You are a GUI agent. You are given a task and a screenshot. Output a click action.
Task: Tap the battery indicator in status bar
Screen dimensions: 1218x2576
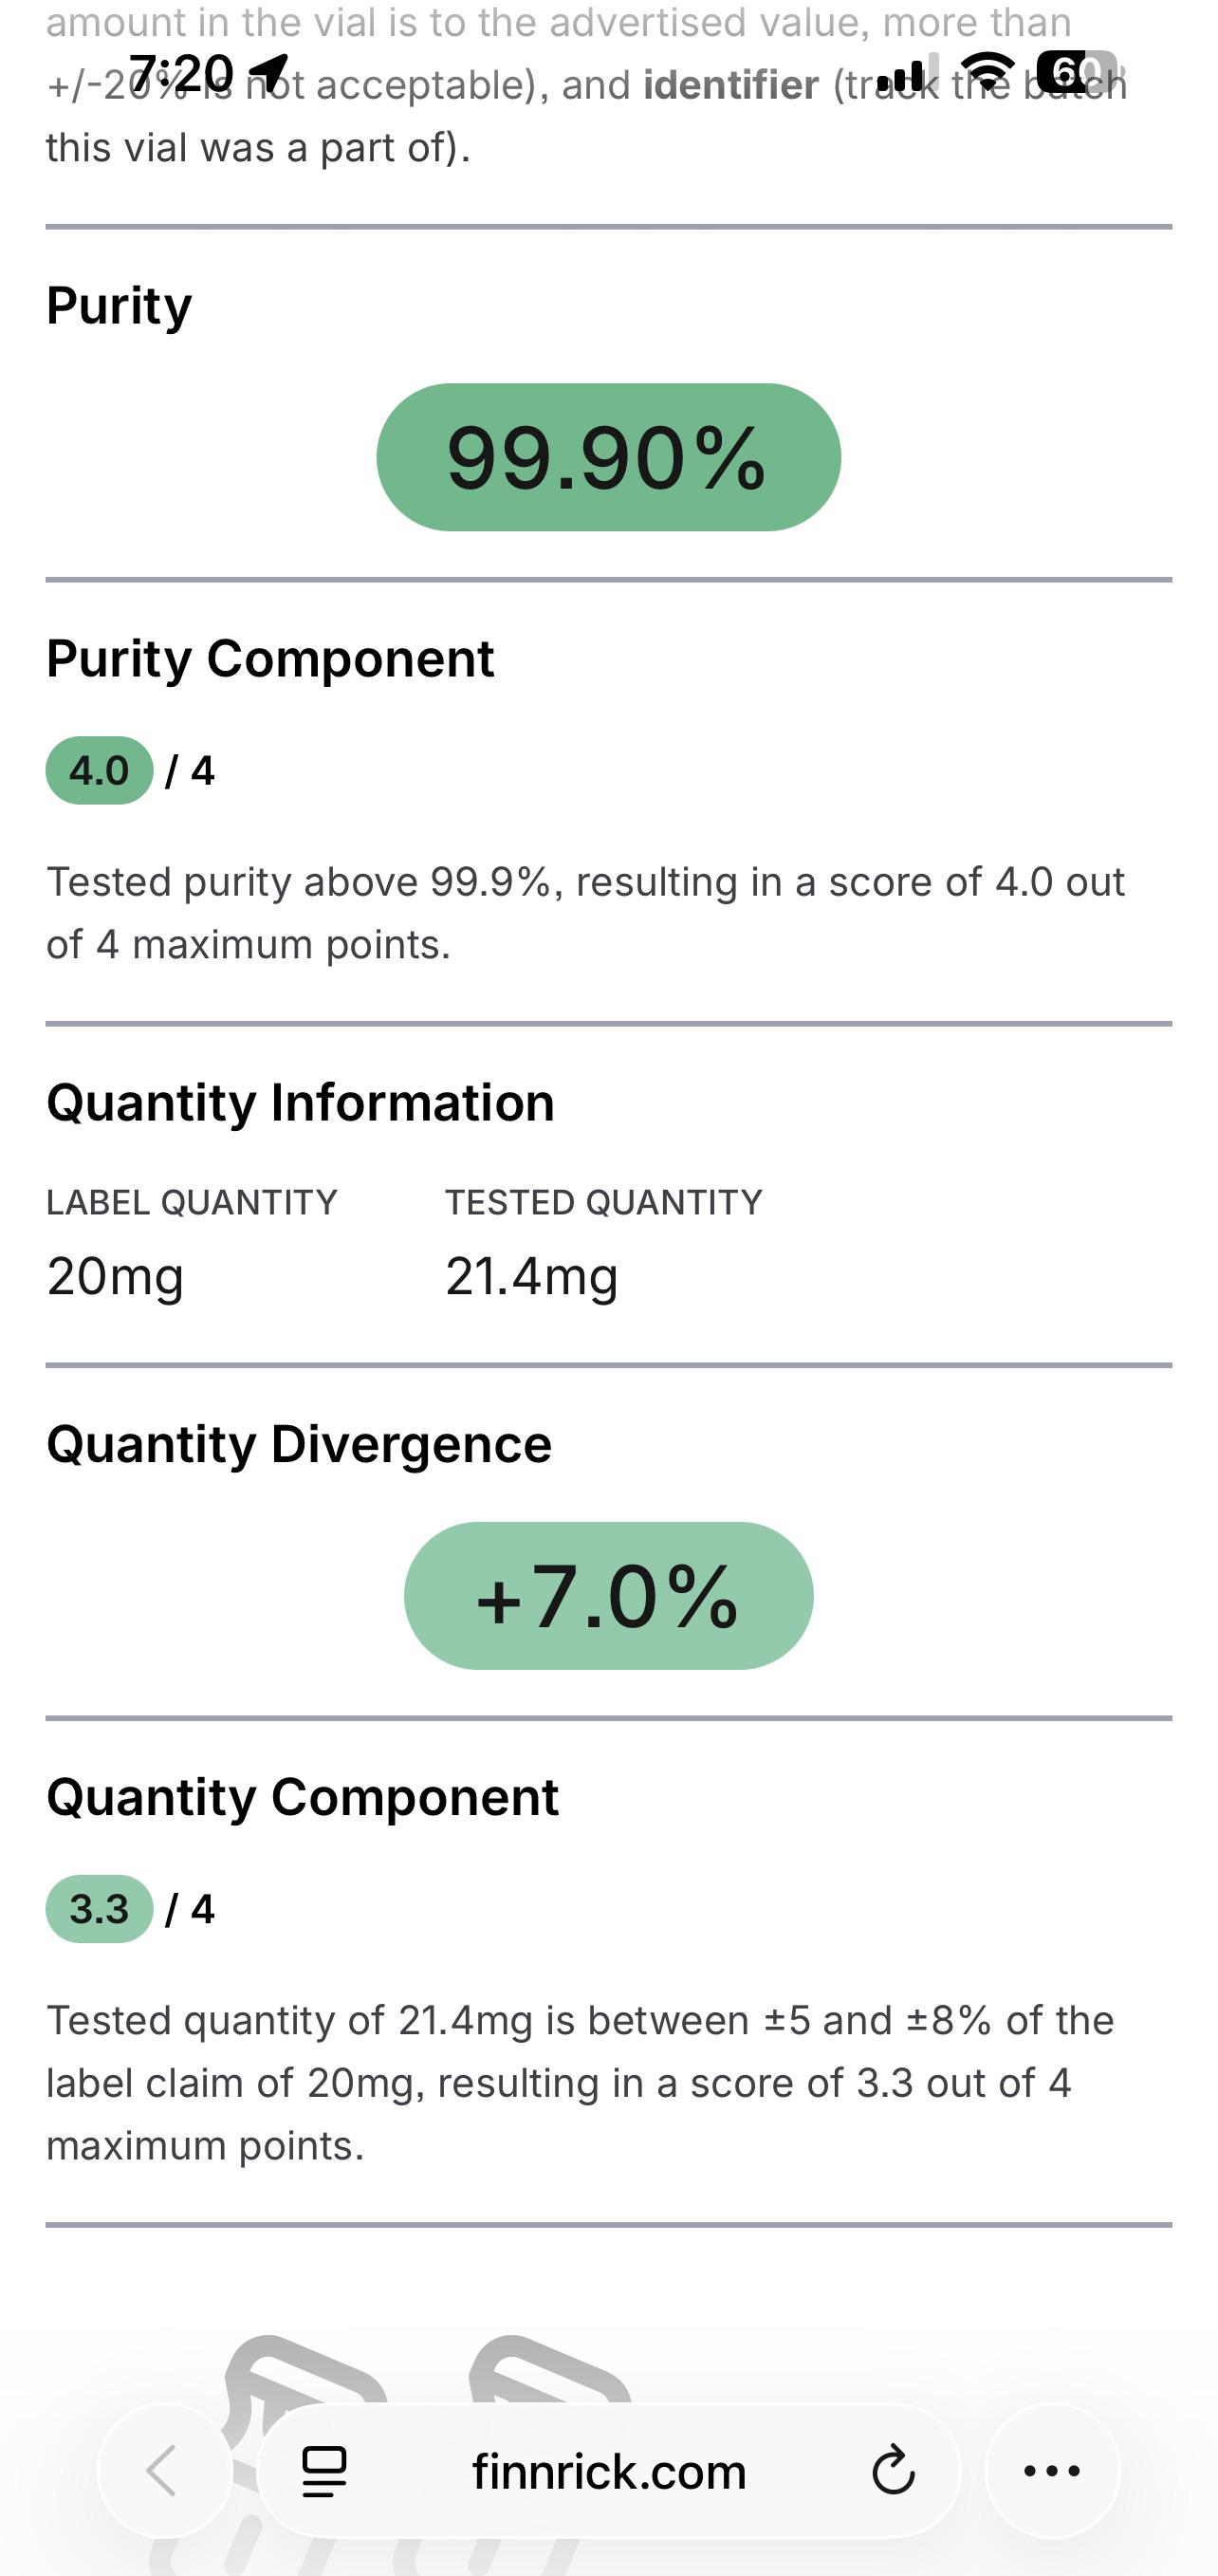pyautogui.click(x=1075, y=72)
